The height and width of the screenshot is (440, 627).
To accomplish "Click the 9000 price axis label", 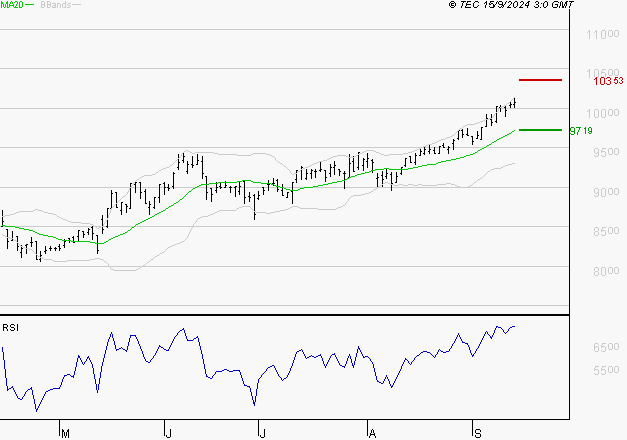I will pyautogui.click(x=606, y=192).
